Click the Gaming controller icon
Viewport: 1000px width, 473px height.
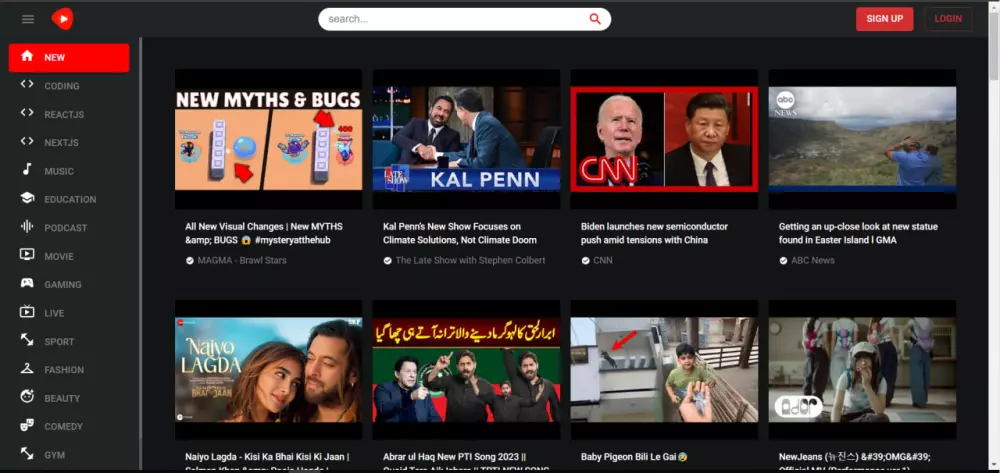27,283
